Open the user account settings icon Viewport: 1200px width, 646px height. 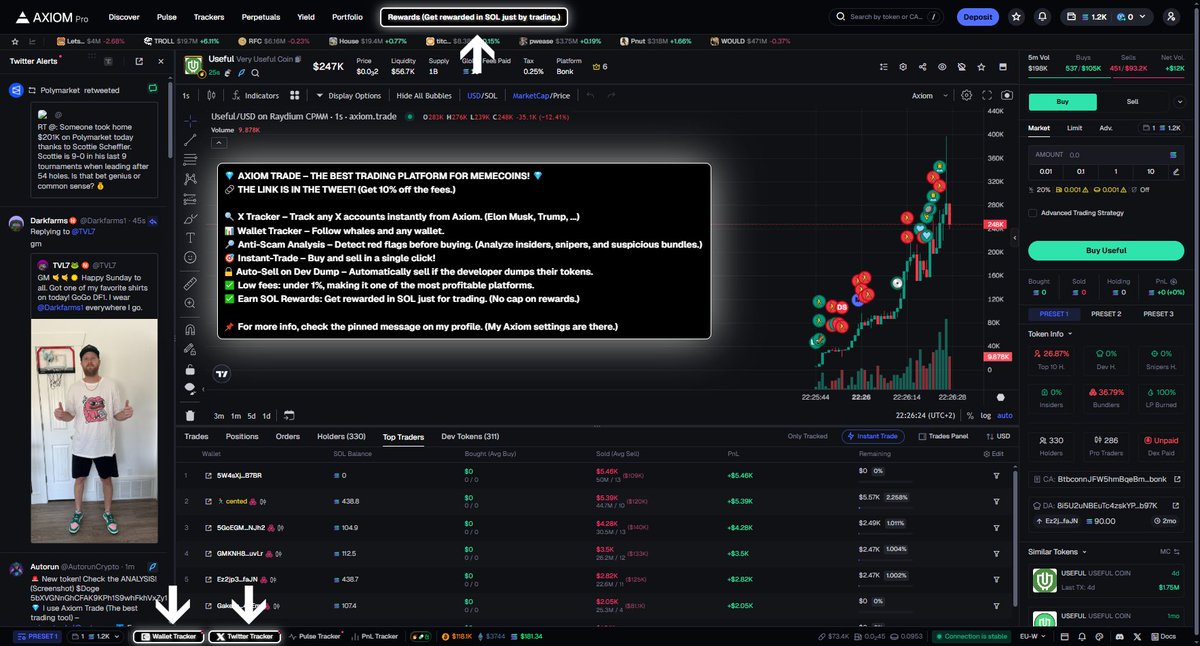pyautogui.click(x=1171, y=17)
